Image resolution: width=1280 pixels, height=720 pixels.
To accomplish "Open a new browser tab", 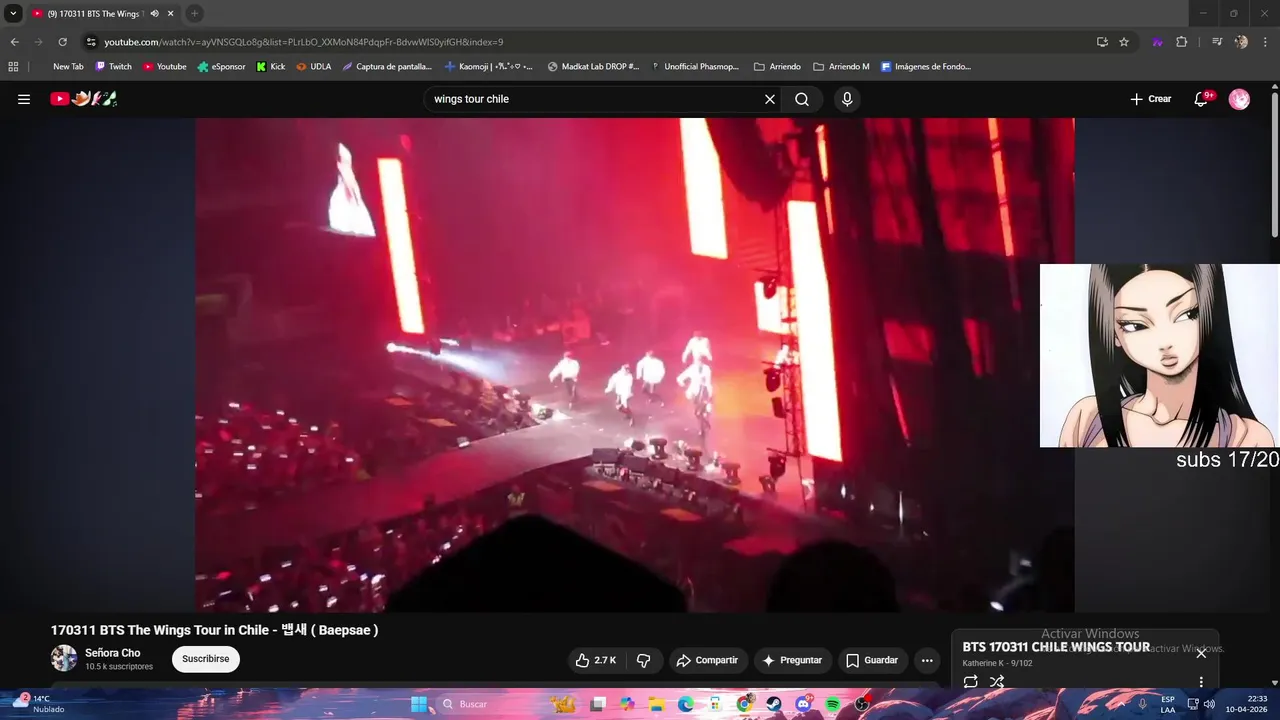I will (194, 14).
